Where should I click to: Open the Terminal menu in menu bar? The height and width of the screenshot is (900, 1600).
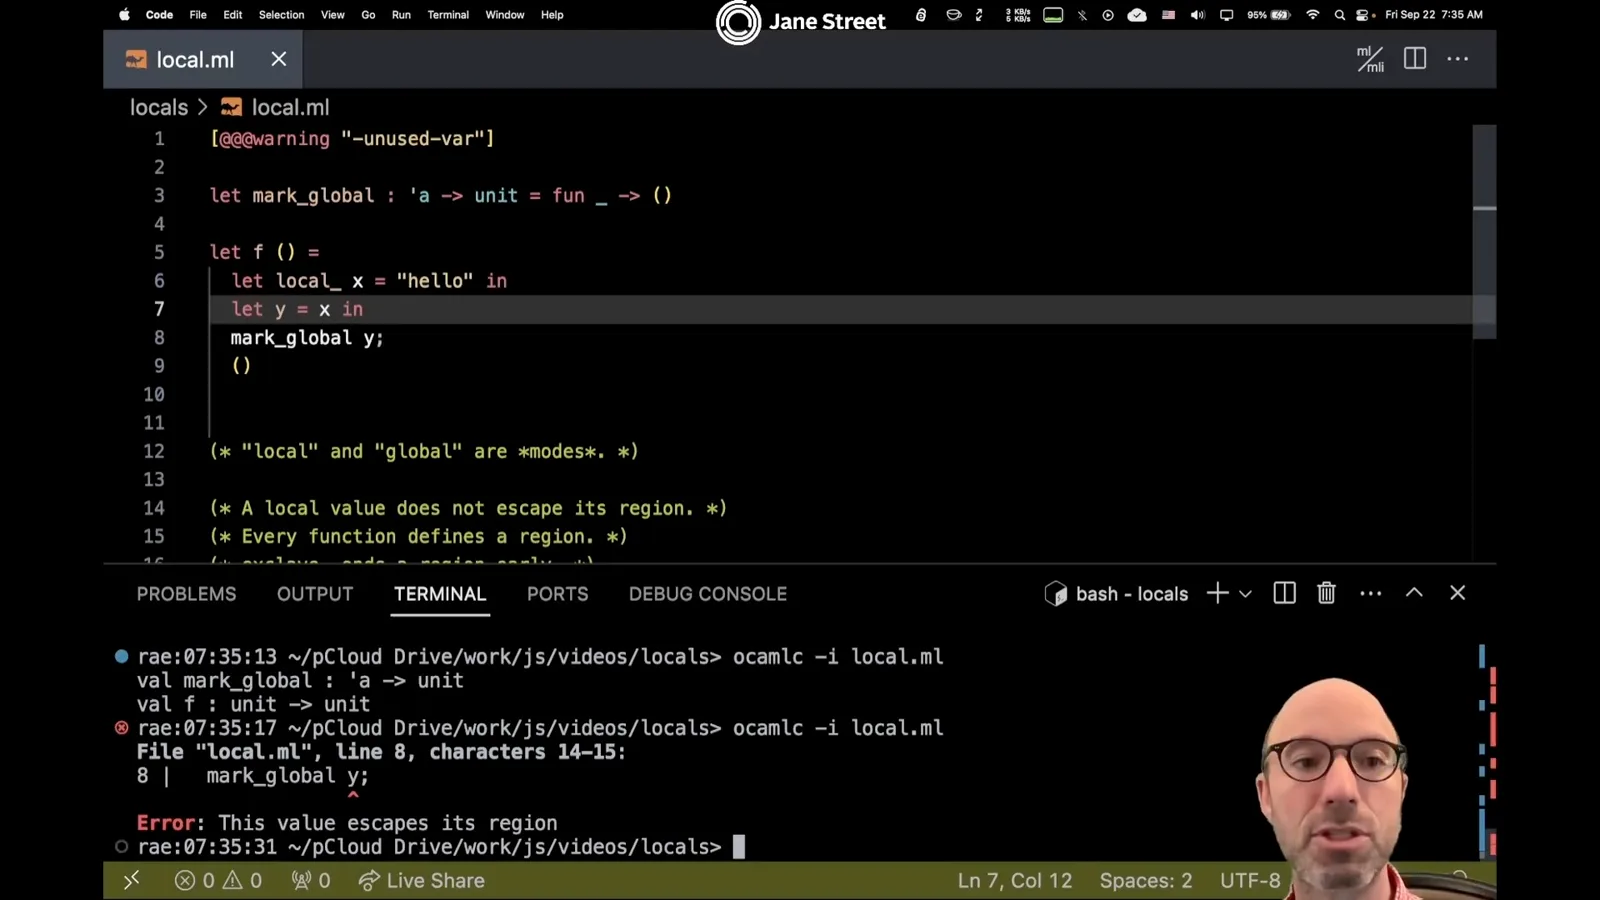[x=448, y=15]
